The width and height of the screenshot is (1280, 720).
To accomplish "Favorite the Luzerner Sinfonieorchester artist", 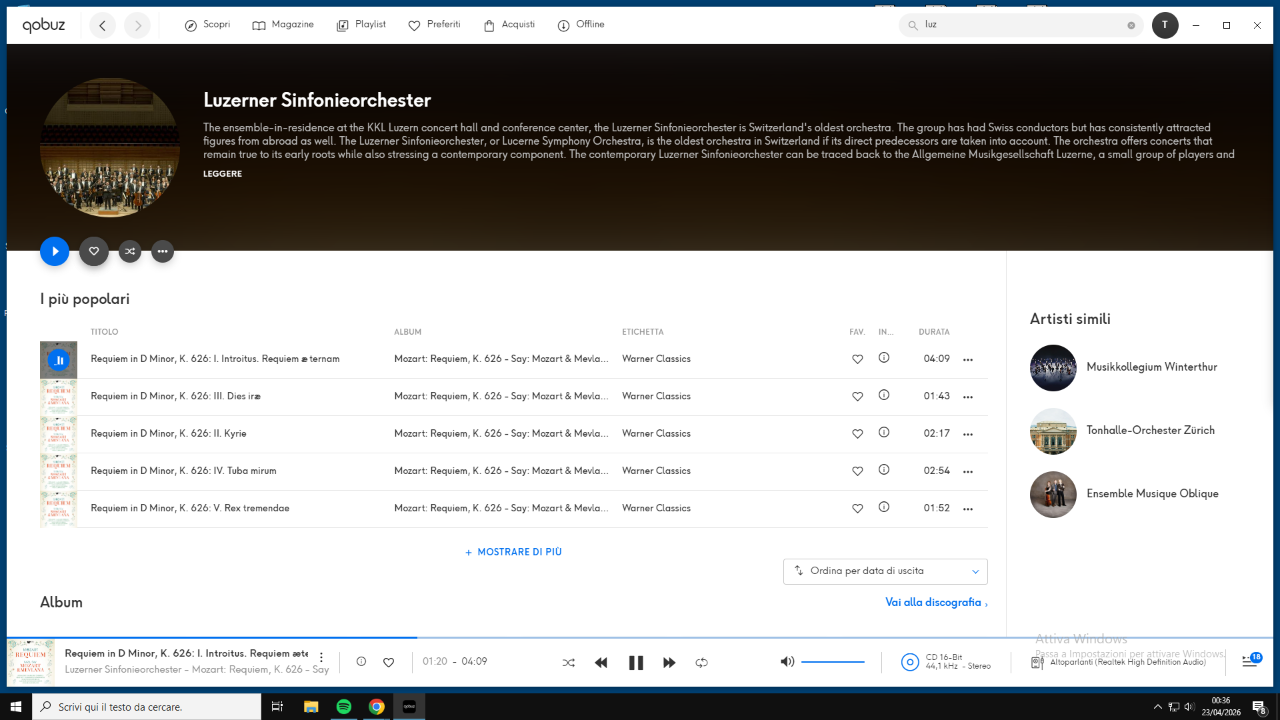I will click(94, 252).
